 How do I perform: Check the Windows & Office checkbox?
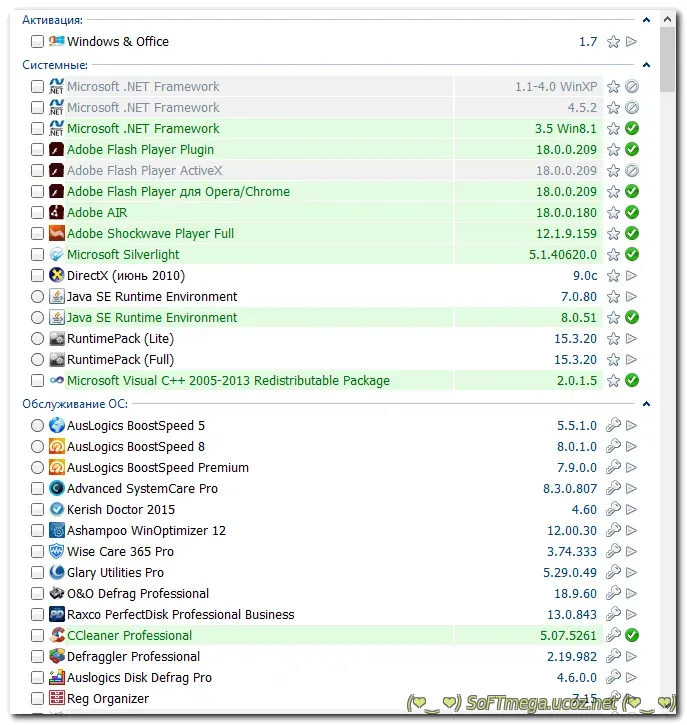[x=38, y=42]
